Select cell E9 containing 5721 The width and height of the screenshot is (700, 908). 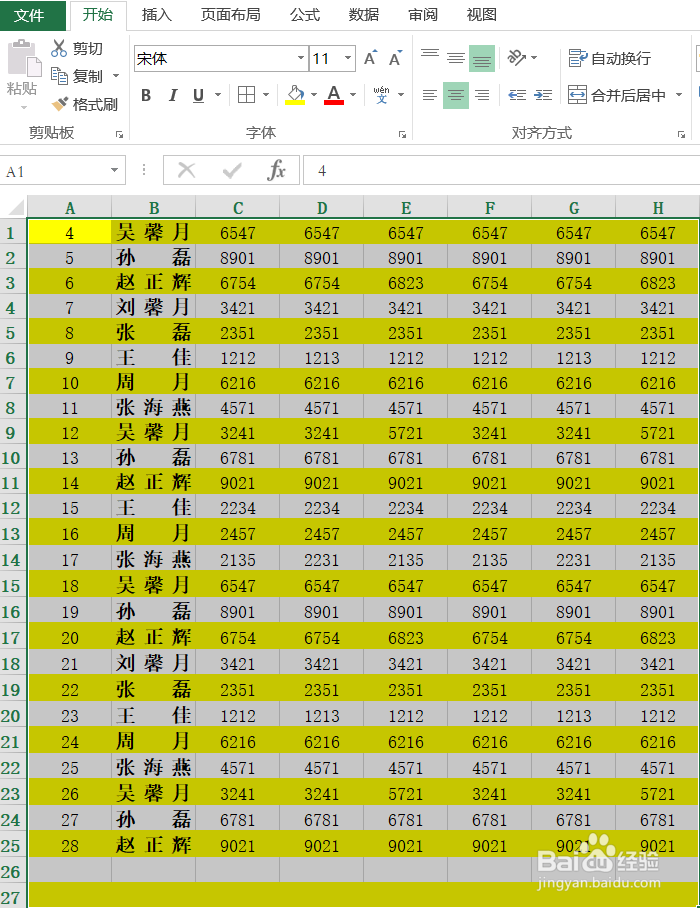405,433
